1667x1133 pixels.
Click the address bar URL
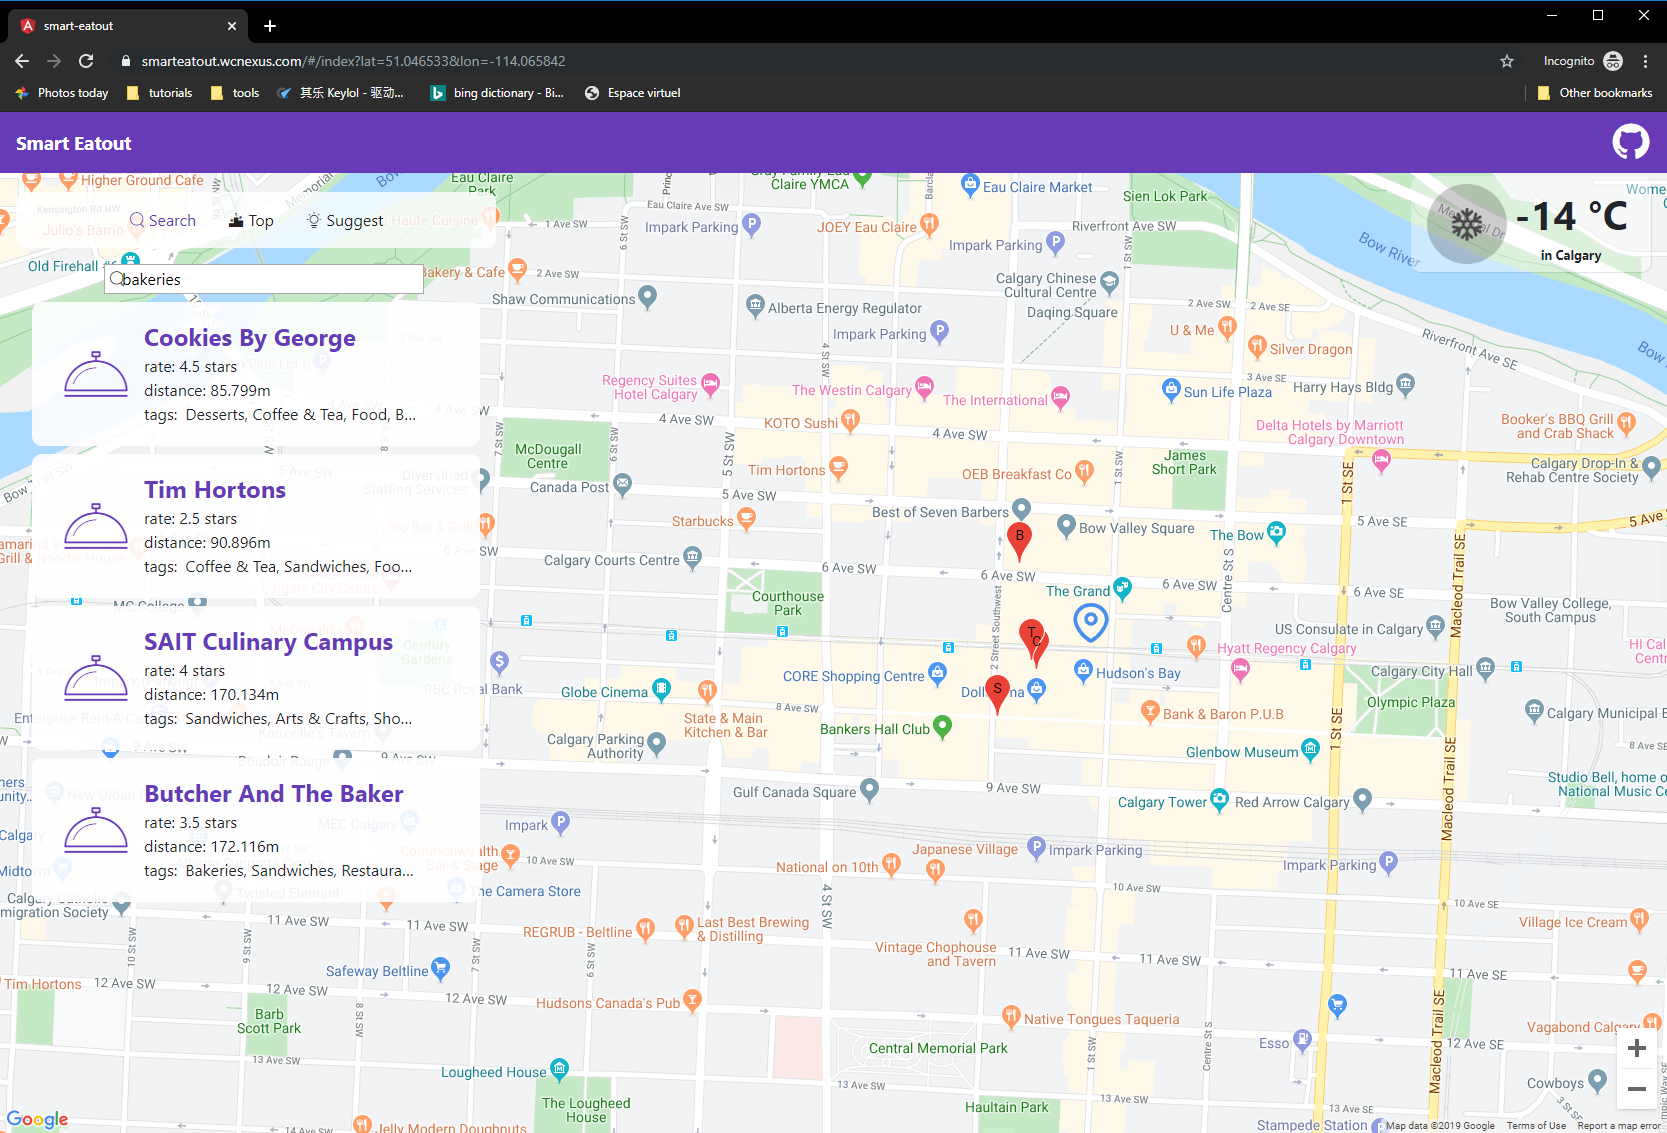[353, 61]
